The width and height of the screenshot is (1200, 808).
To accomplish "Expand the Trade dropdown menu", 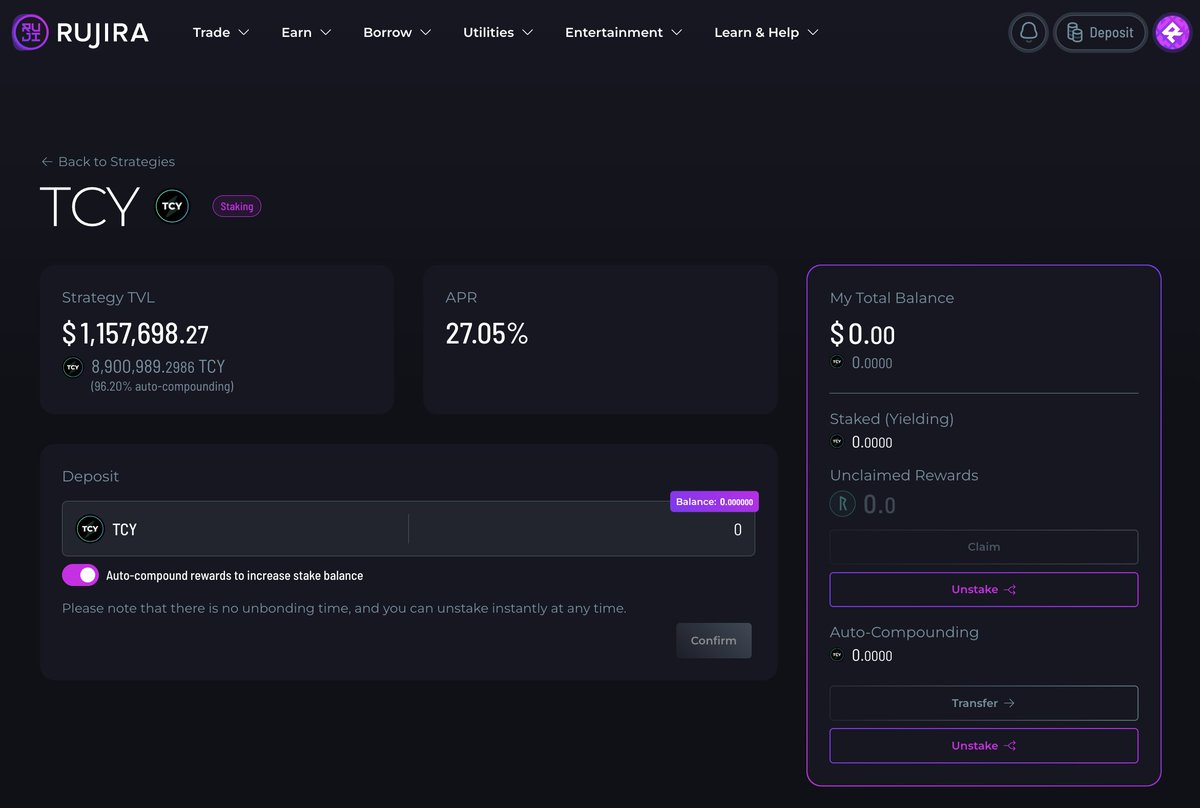I will pos(221,33).
